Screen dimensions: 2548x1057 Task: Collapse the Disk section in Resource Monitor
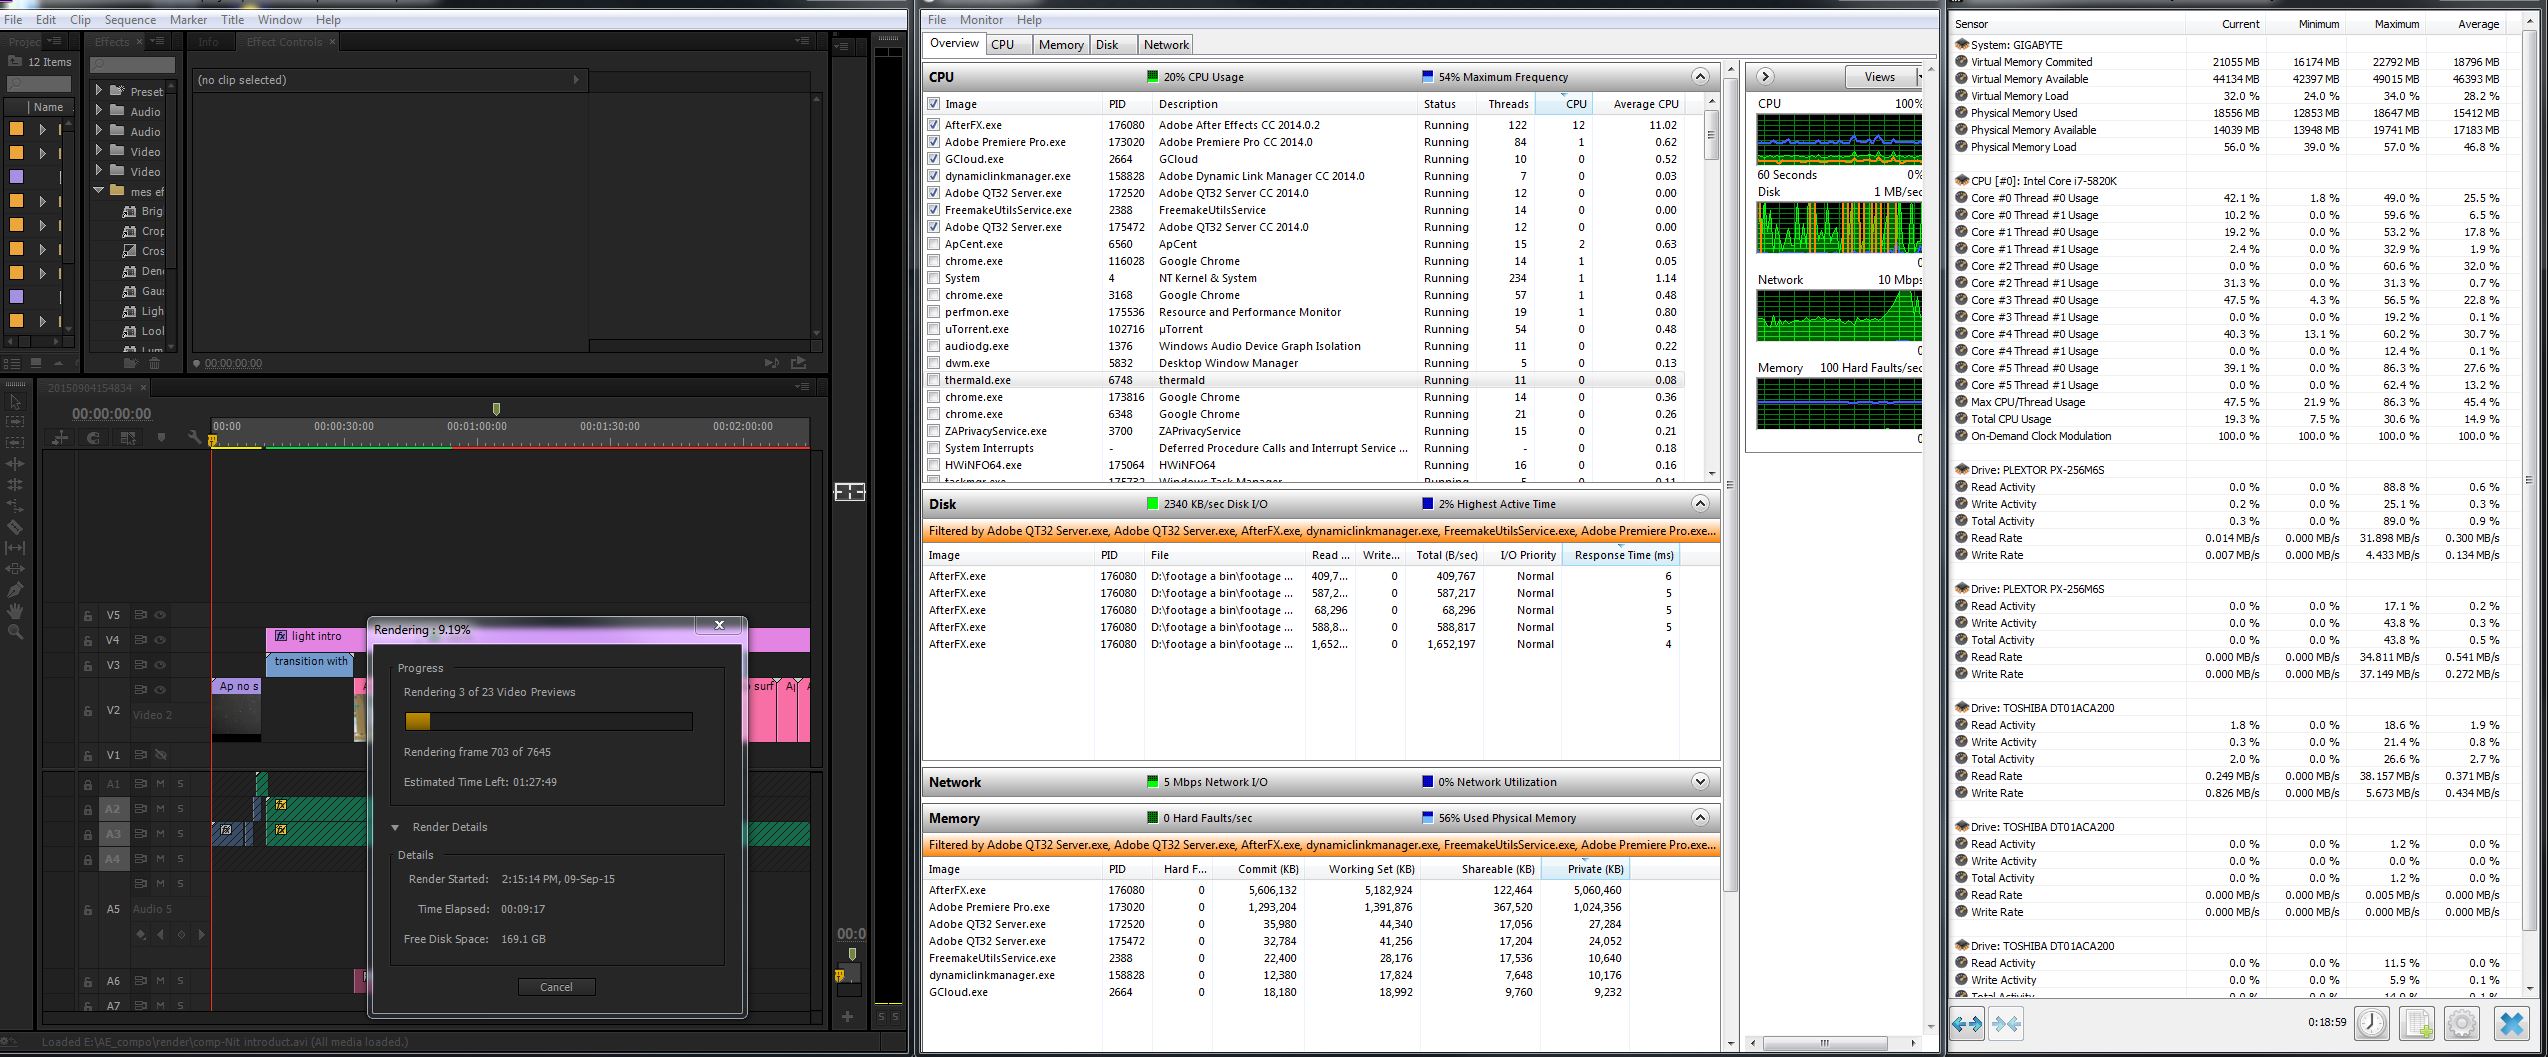(1700, 504)
